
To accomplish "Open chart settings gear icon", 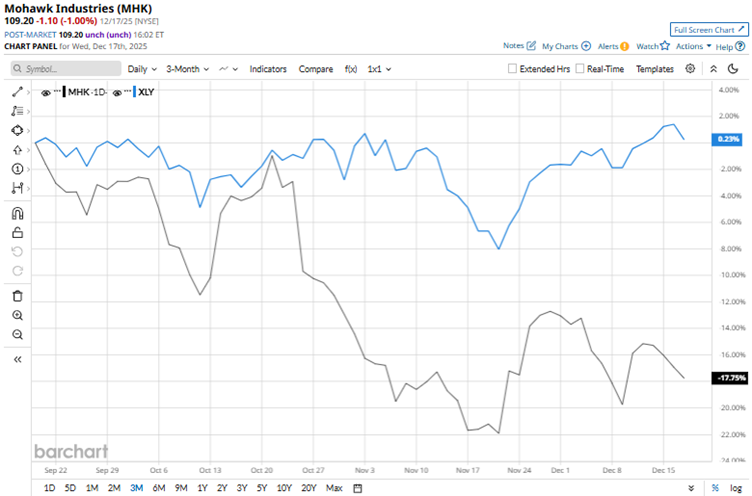I will tap(690, 69).
